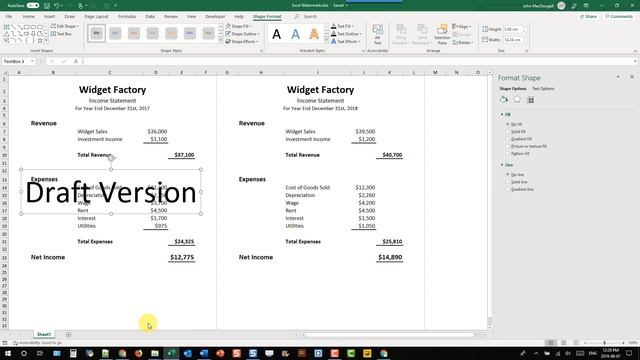Select Picture or texture fill option
Screen dimensions: 640x360
coord(508,146)
